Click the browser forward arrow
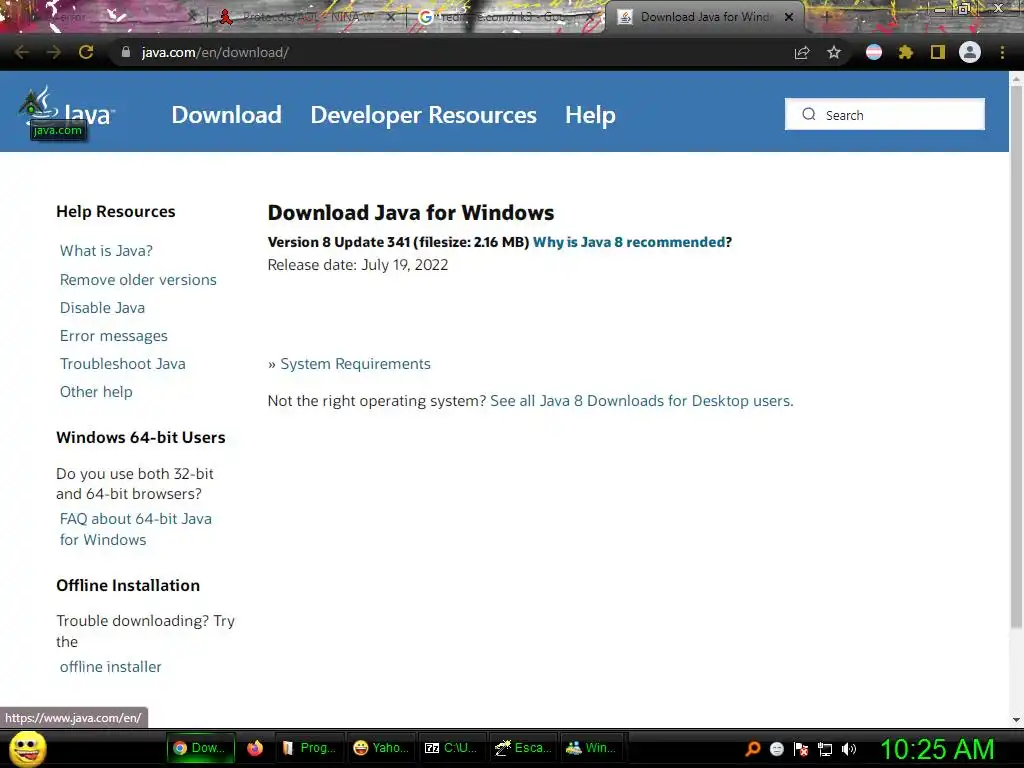1024x768 pixels. click(x=54, y=52)
